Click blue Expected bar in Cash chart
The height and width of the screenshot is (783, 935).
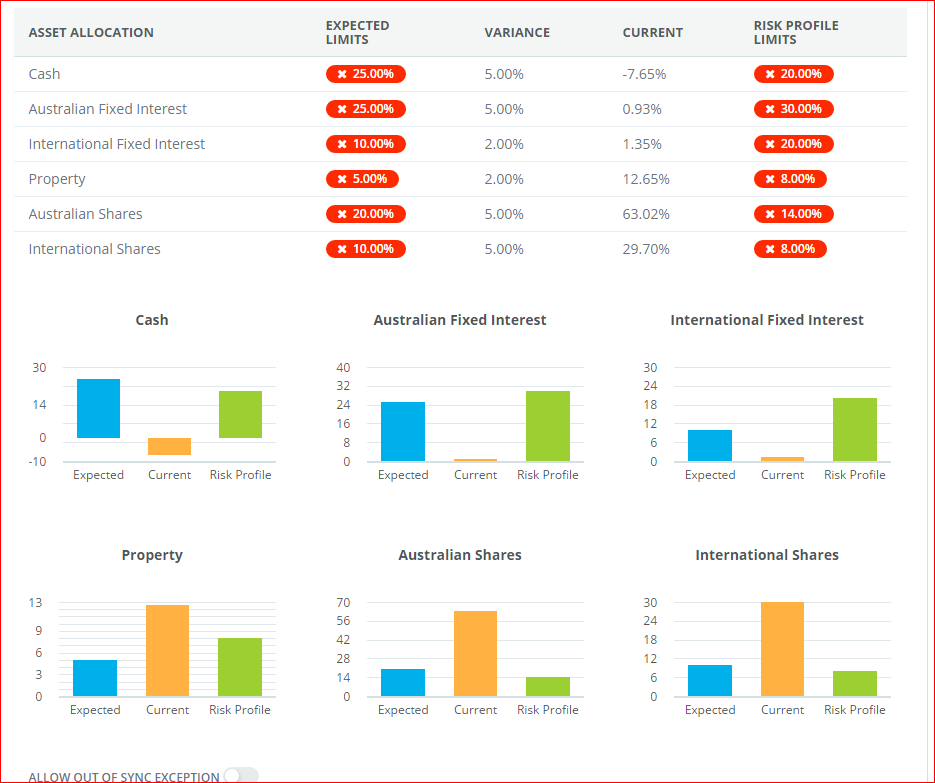pos(98,408)
